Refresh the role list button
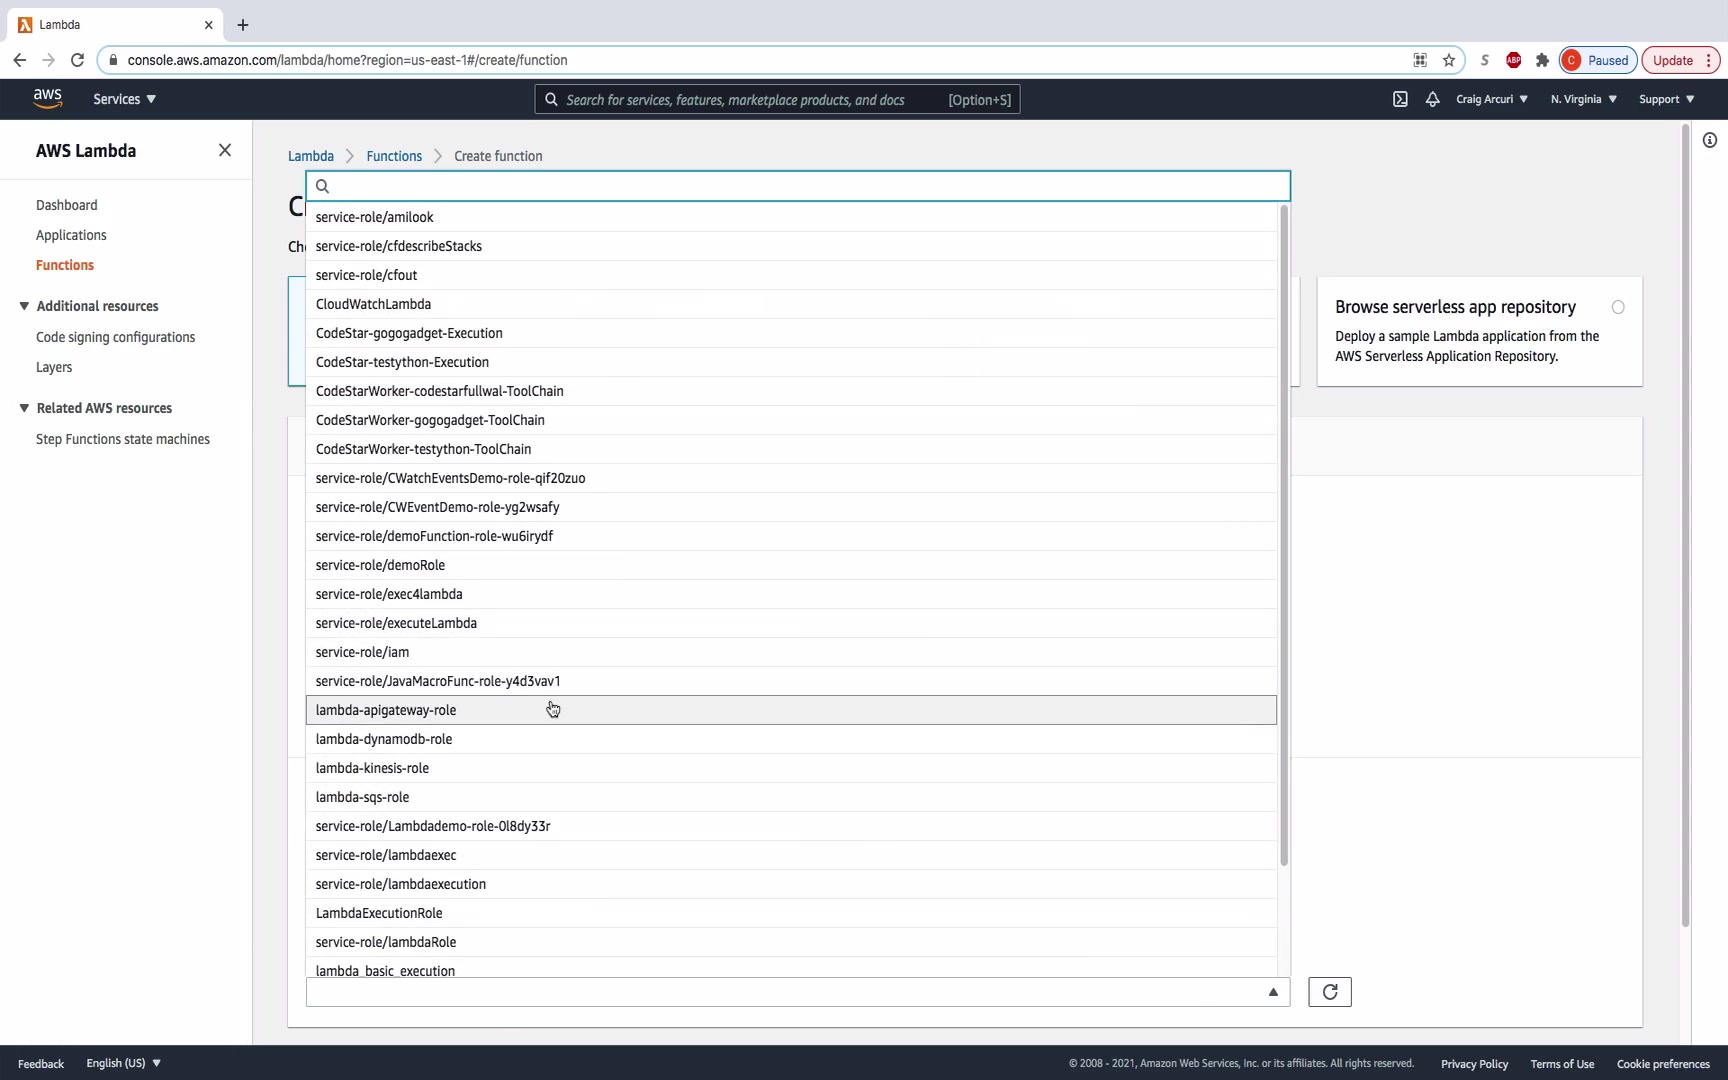The height and width of the screenshot is (1080, 1728). click(x=1330, y=992)
